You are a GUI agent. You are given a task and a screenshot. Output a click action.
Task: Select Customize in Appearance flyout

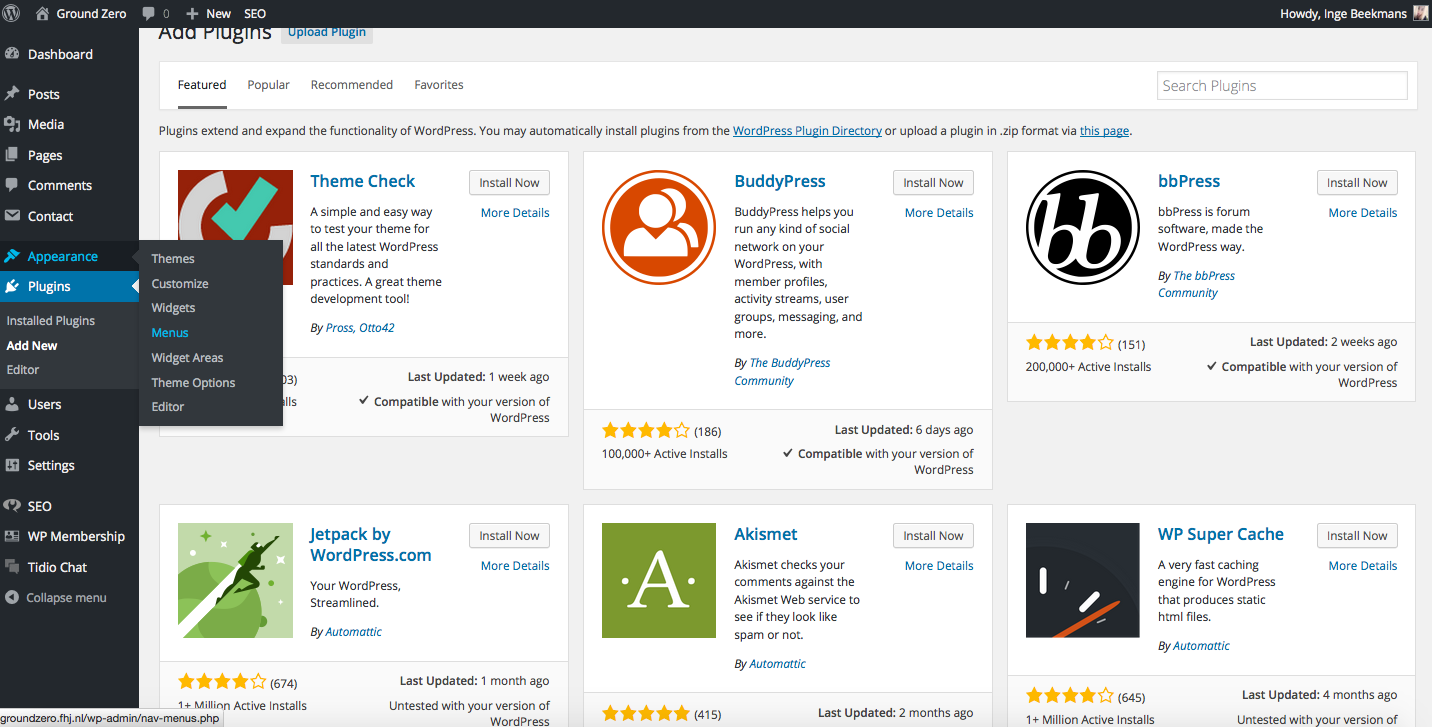[x=180, y=283]
